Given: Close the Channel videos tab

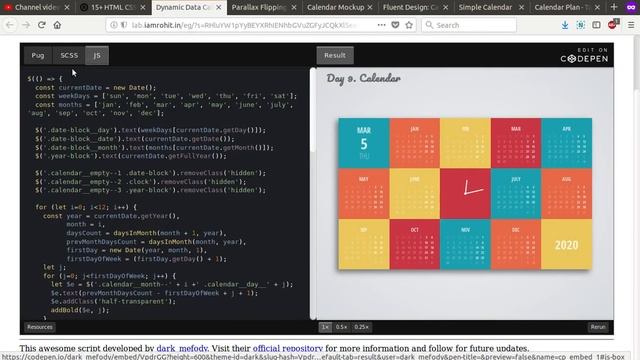Looking at the screenshot, I should click(x=67, y=7).
